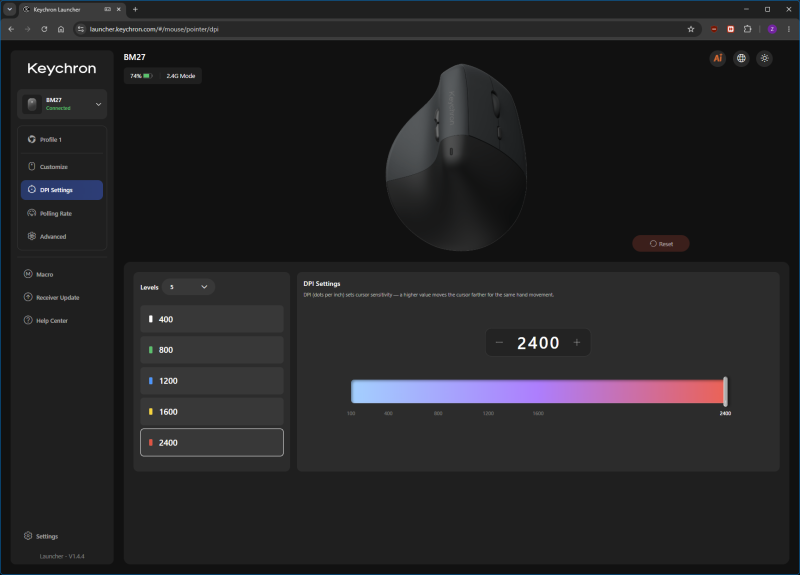The width and height of the screenshot is (800, 575).
Task: Open the Help Center
Action: tap(46, 320)
